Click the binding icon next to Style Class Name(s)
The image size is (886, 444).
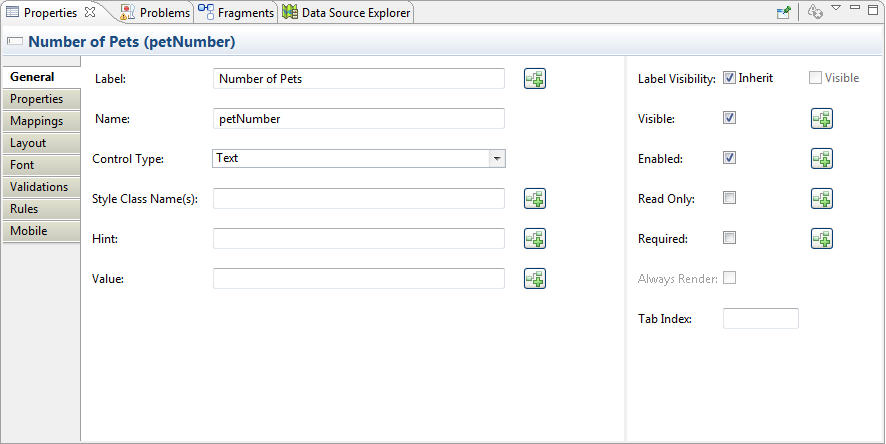[x=535, y=199]
